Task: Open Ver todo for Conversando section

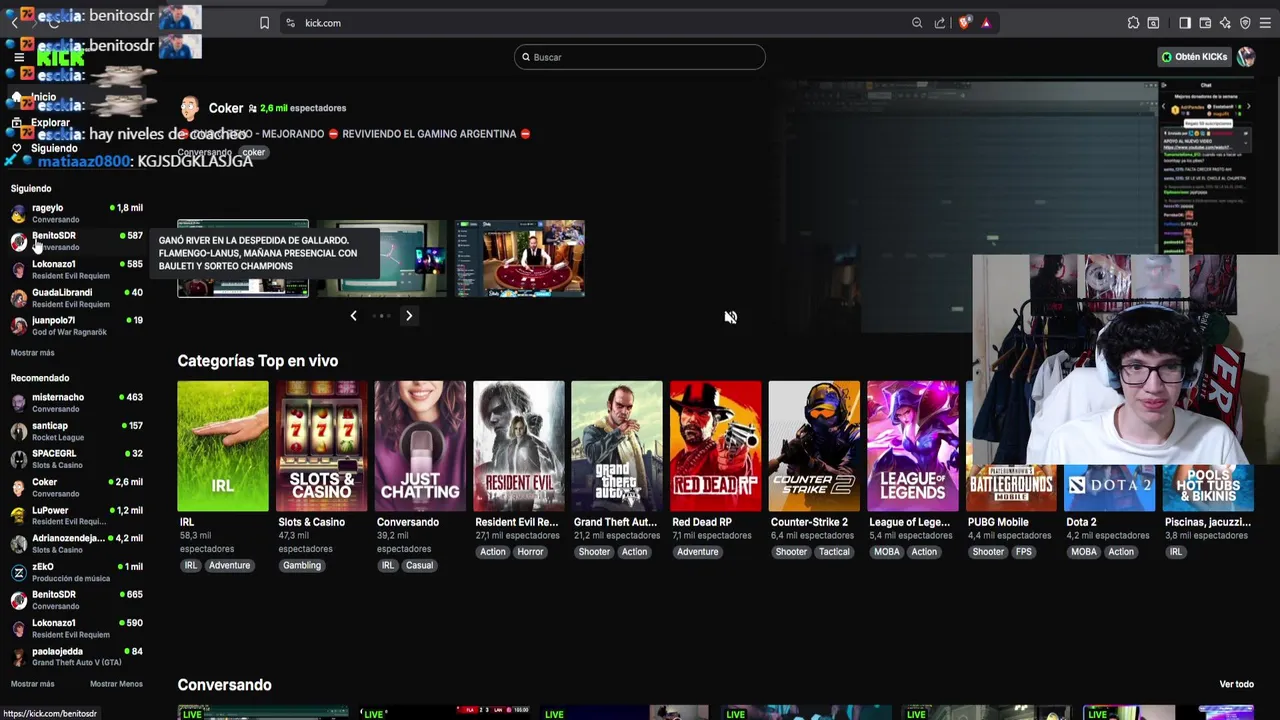Action: [1236, 684]
